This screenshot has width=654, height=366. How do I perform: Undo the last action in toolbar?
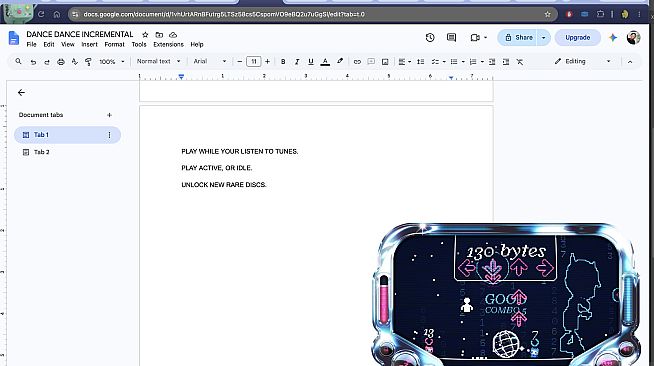[x=33, y=62]
